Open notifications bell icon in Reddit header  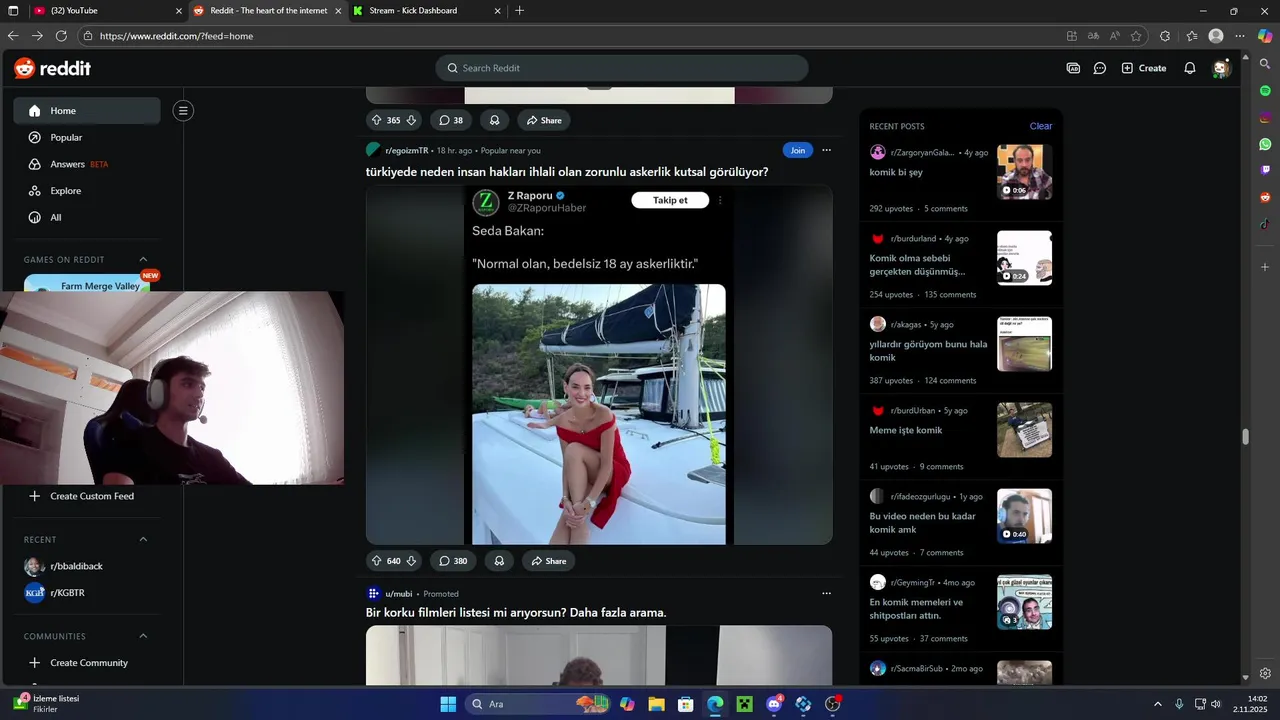point(1190,68)
